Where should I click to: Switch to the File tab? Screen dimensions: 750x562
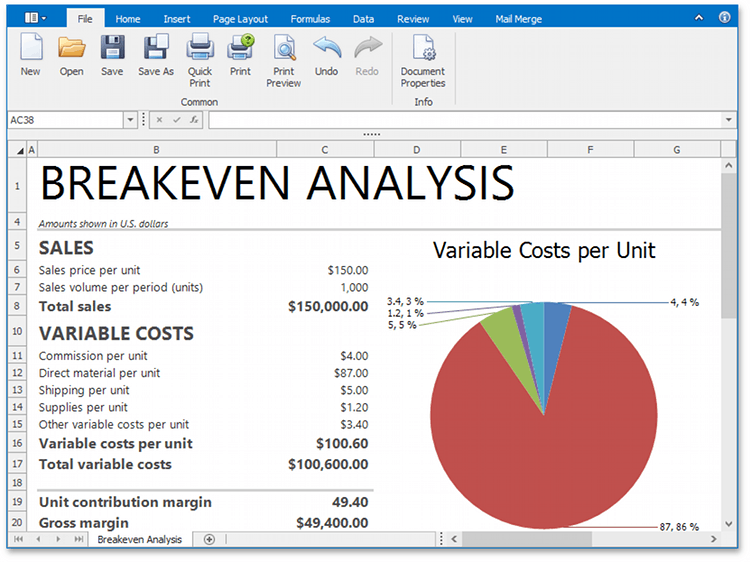coord(85,19)
